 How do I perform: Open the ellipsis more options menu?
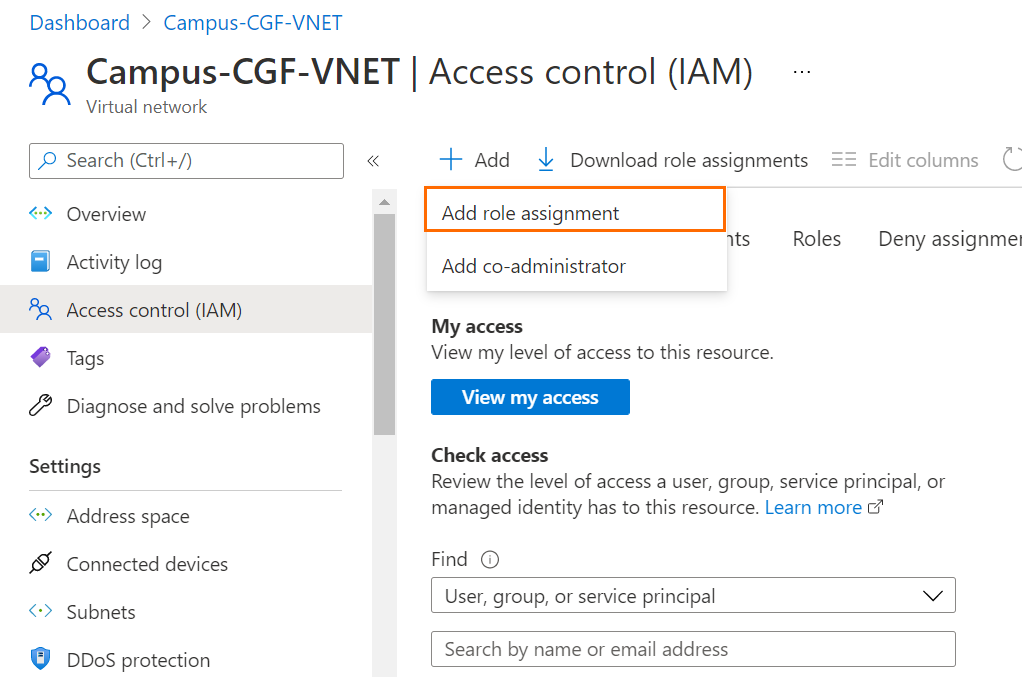(802, 72)
